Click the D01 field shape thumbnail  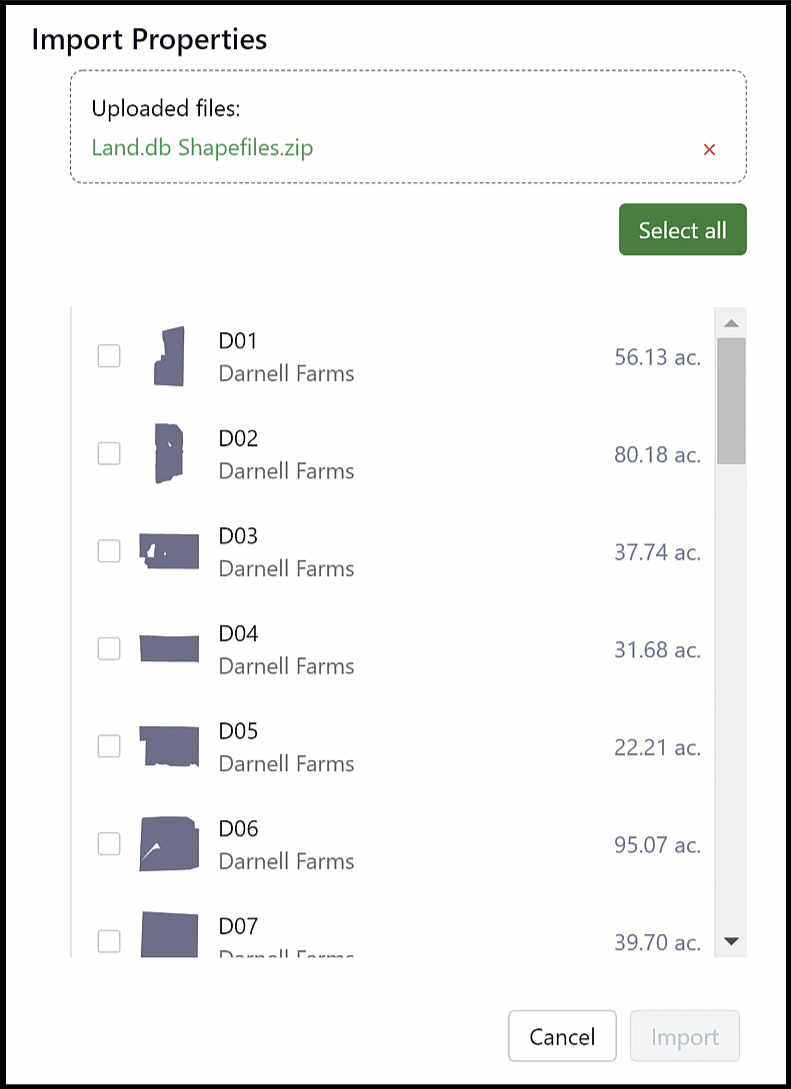pyautogui.click(x=169, y=356)
